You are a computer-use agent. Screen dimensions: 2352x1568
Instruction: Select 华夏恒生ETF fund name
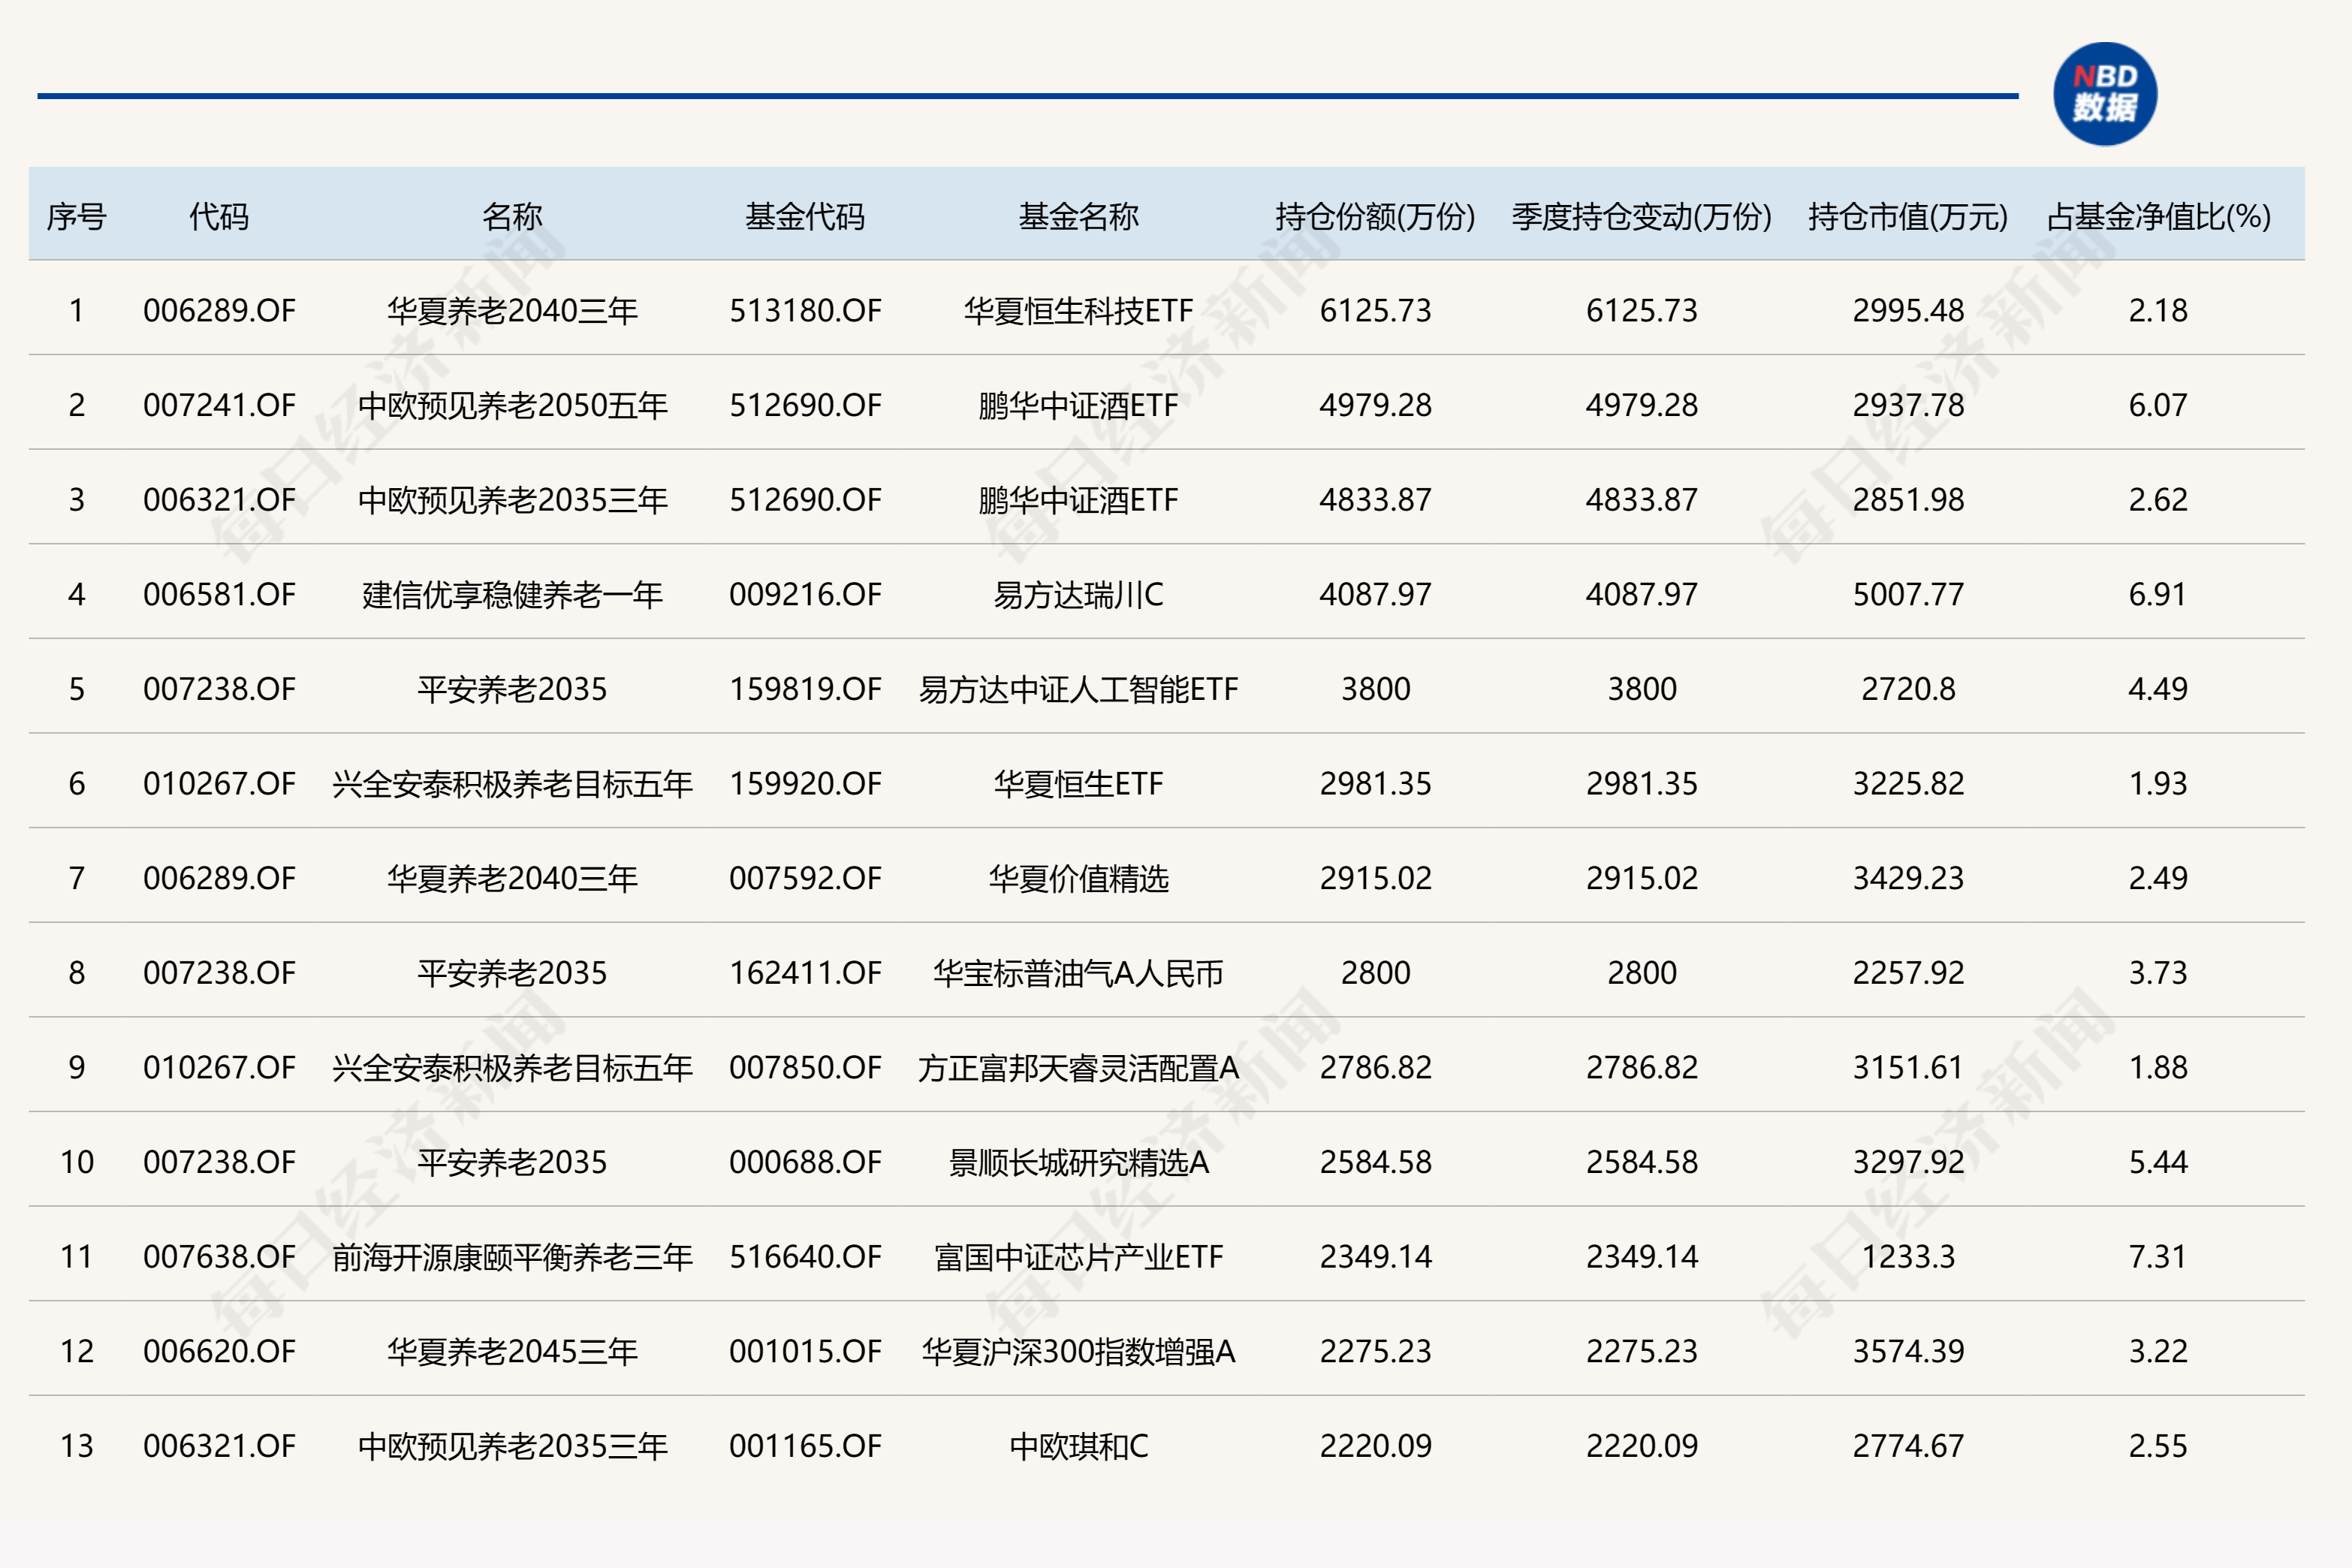point(1079,784)
